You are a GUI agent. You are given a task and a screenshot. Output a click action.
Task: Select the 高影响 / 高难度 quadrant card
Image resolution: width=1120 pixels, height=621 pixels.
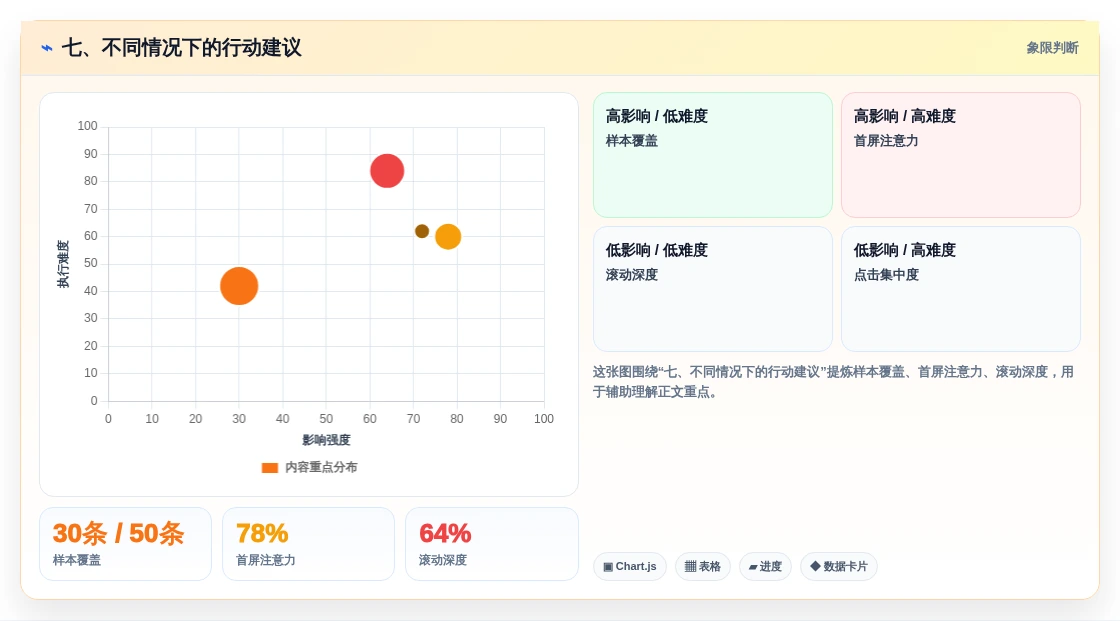(x=961, y=155)
